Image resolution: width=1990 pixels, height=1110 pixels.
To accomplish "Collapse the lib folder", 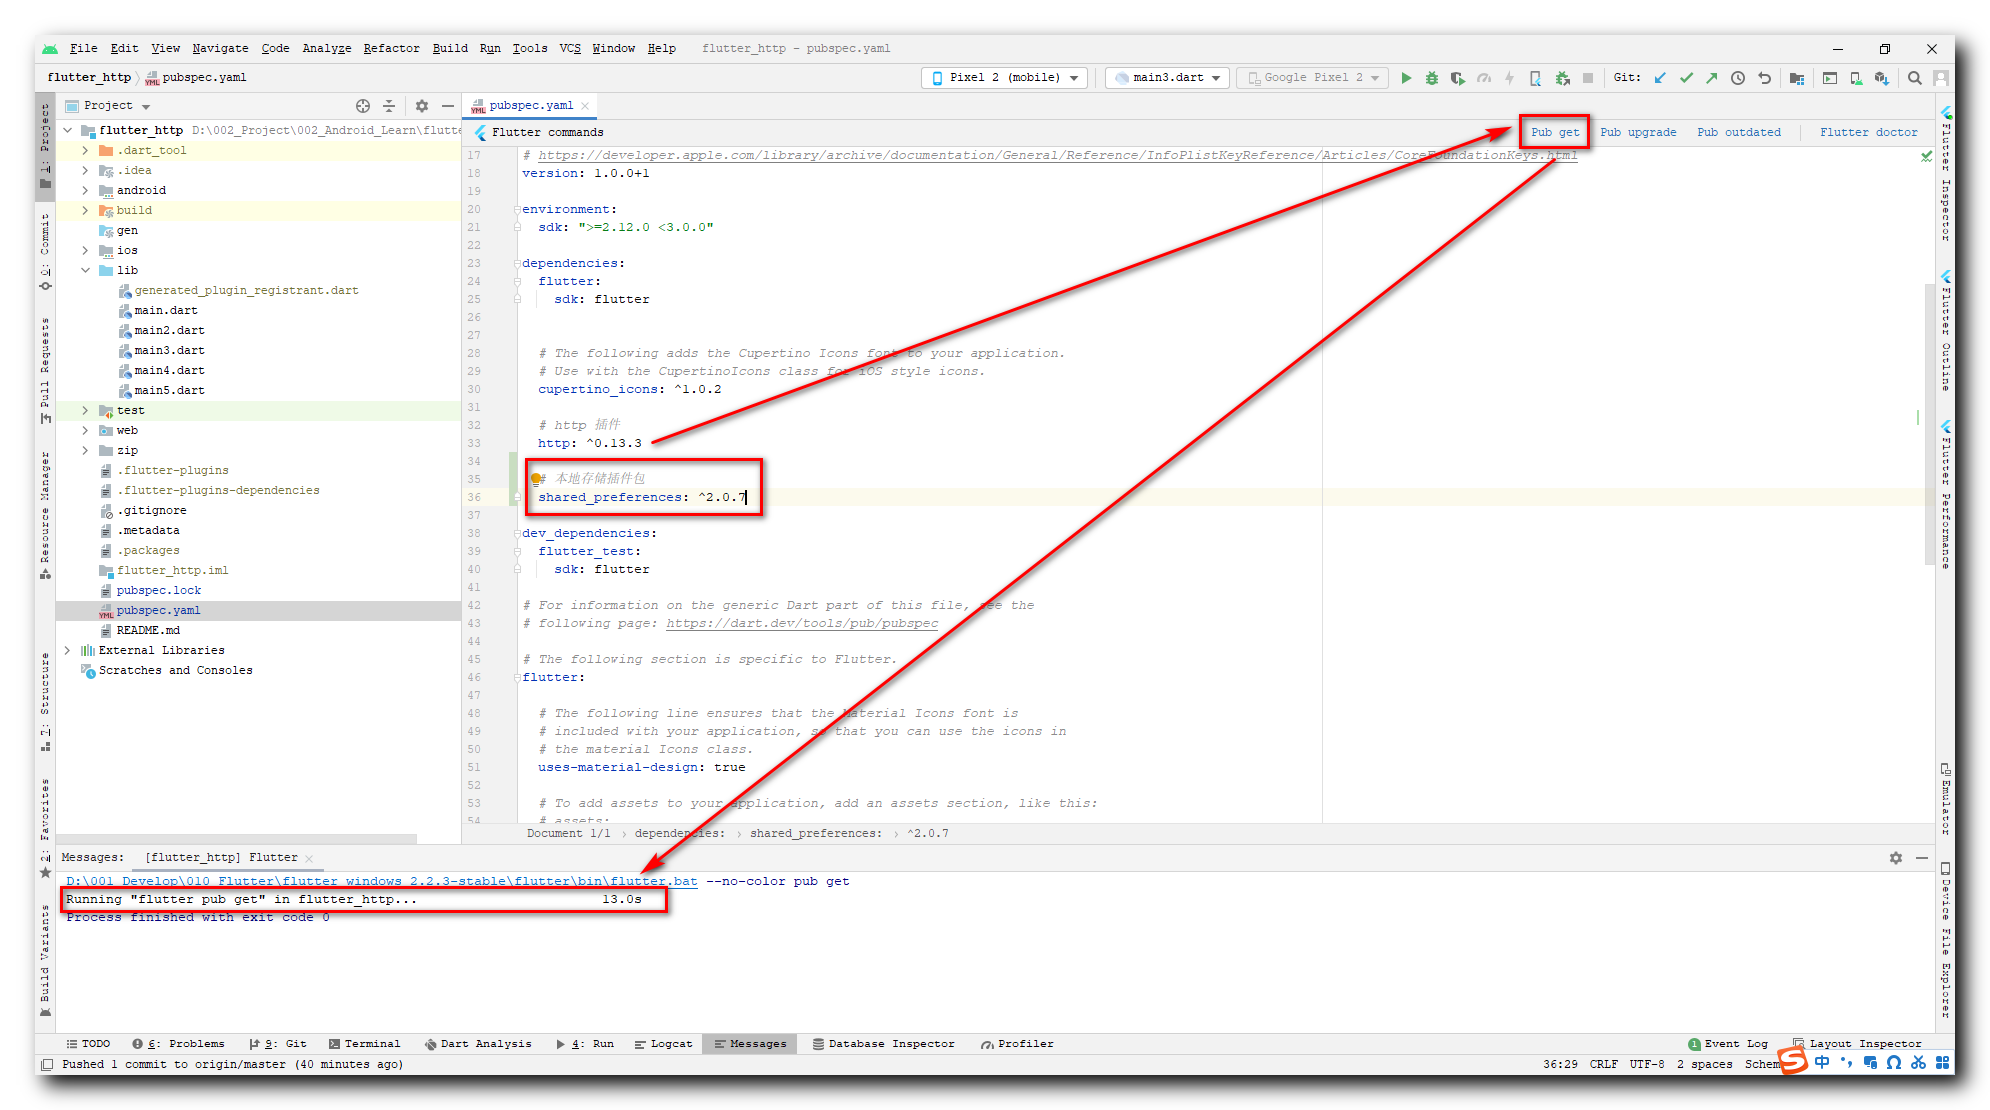I will [x=85, y=271].
